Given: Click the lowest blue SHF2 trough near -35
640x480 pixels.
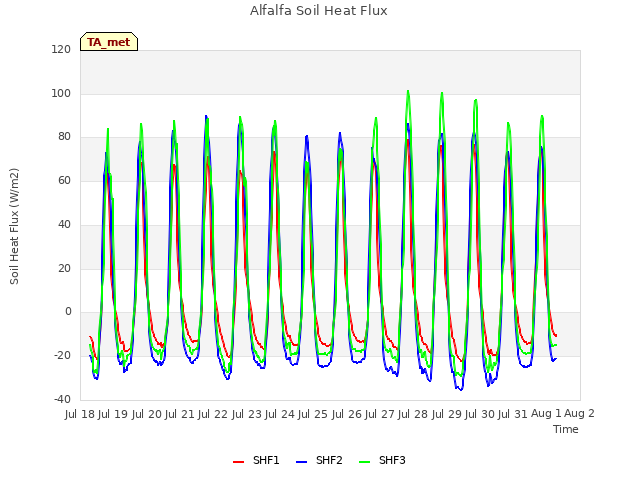Looking at the screenshot, I should [x=460, y=389].
